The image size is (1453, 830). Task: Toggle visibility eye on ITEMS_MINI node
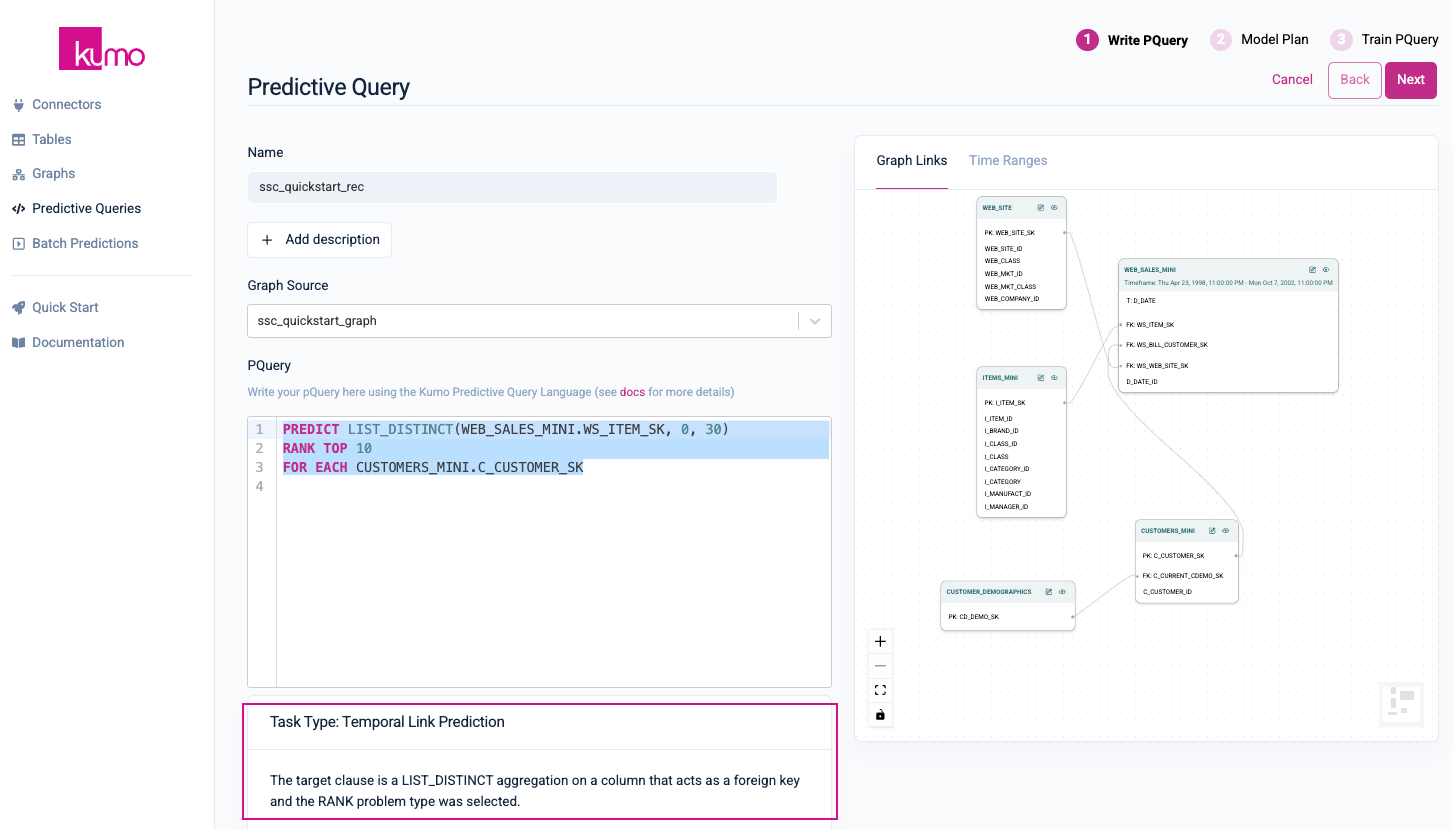pos(1054,378)
